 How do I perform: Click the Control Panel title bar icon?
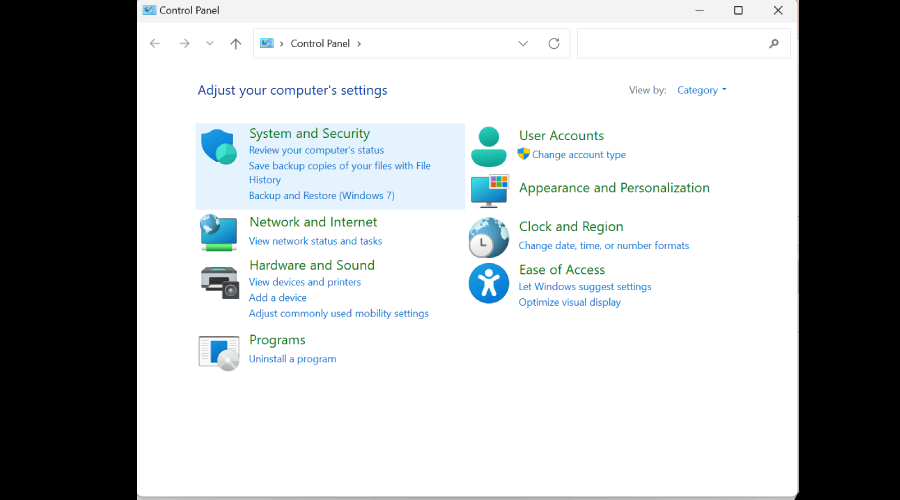click(149, 10)
